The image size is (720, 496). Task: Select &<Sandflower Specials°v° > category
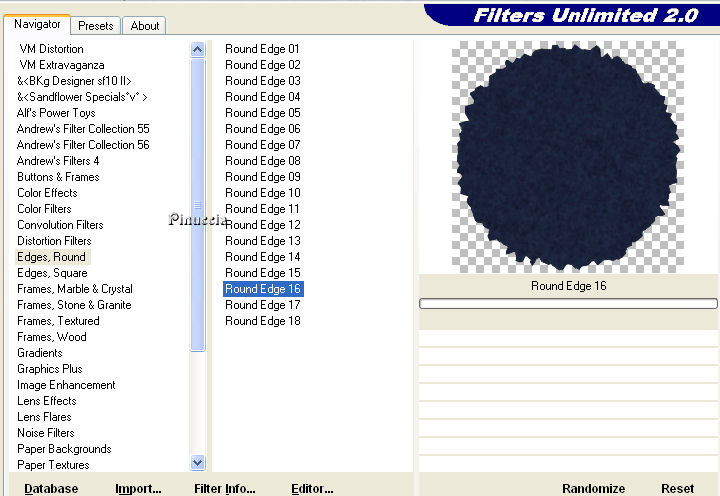(x=82, y=97)
